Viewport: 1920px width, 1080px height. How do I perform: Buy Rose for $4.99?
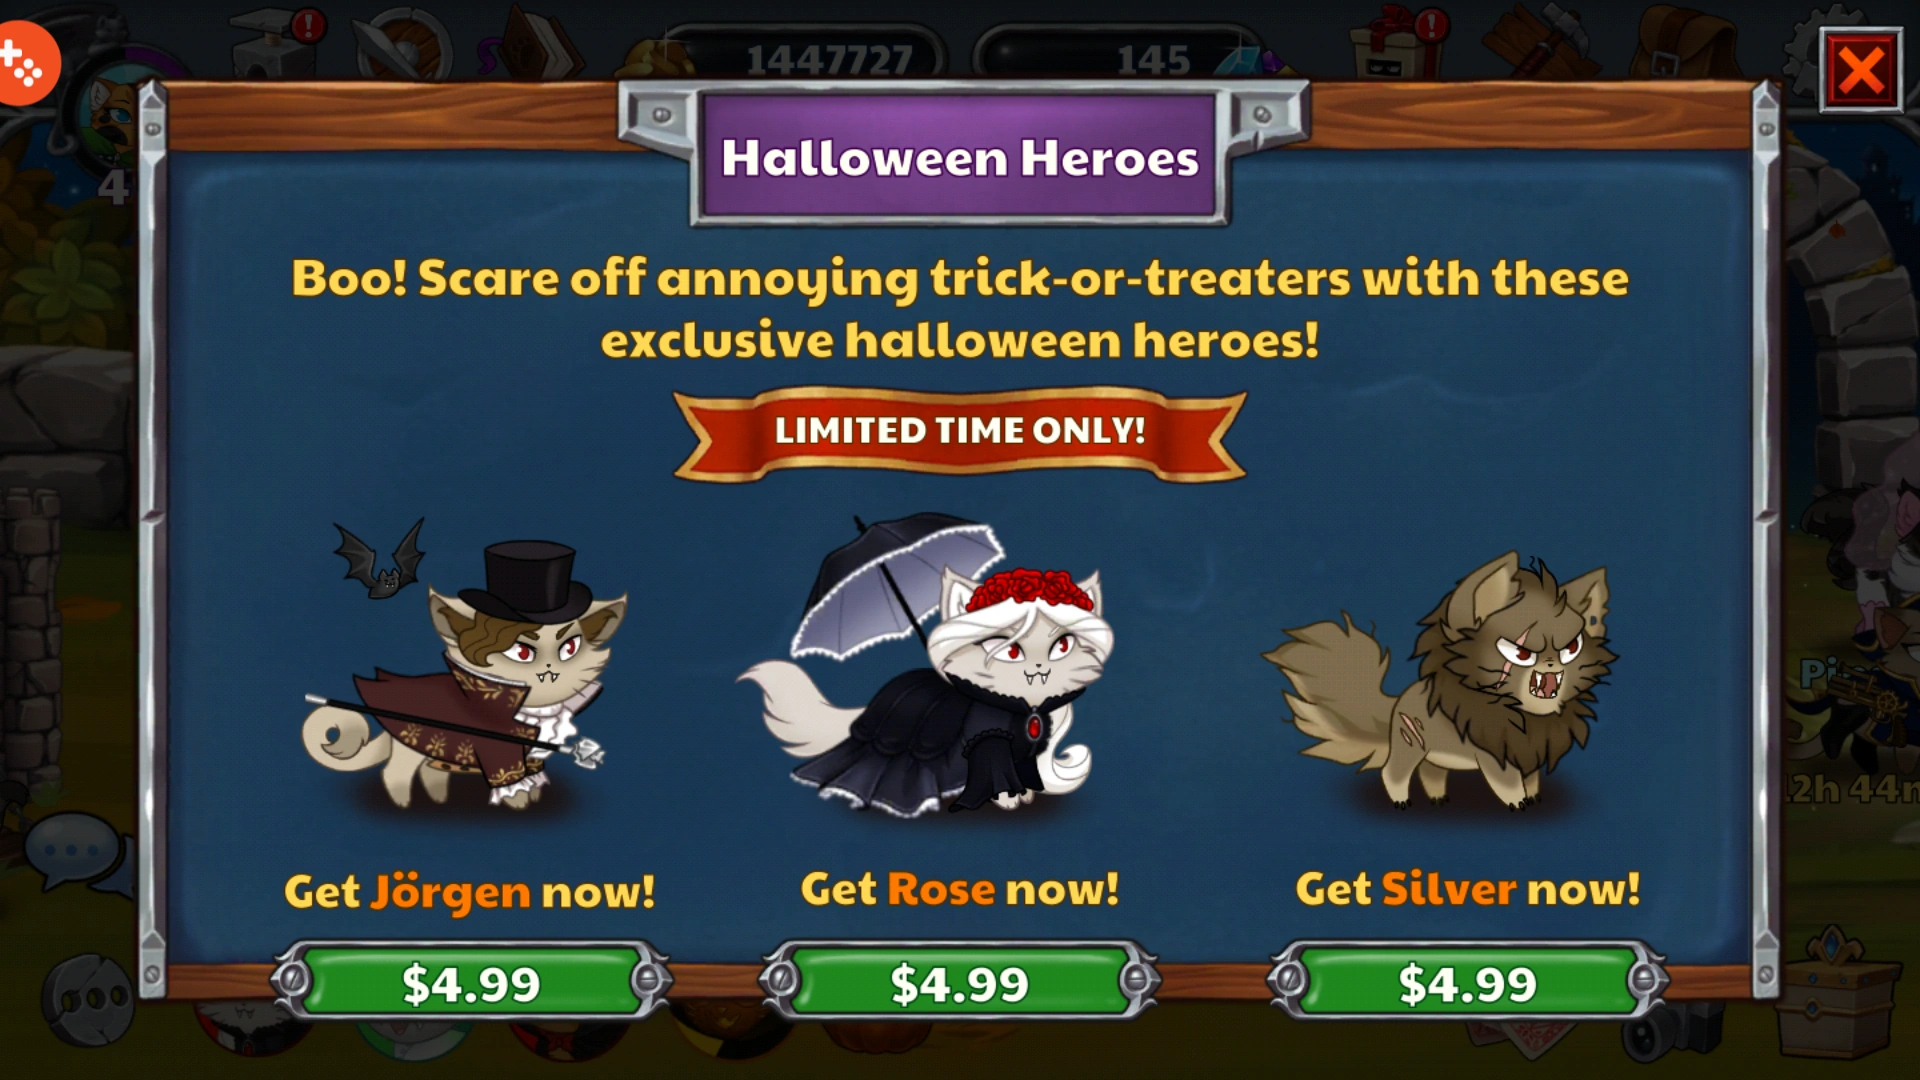959,983
